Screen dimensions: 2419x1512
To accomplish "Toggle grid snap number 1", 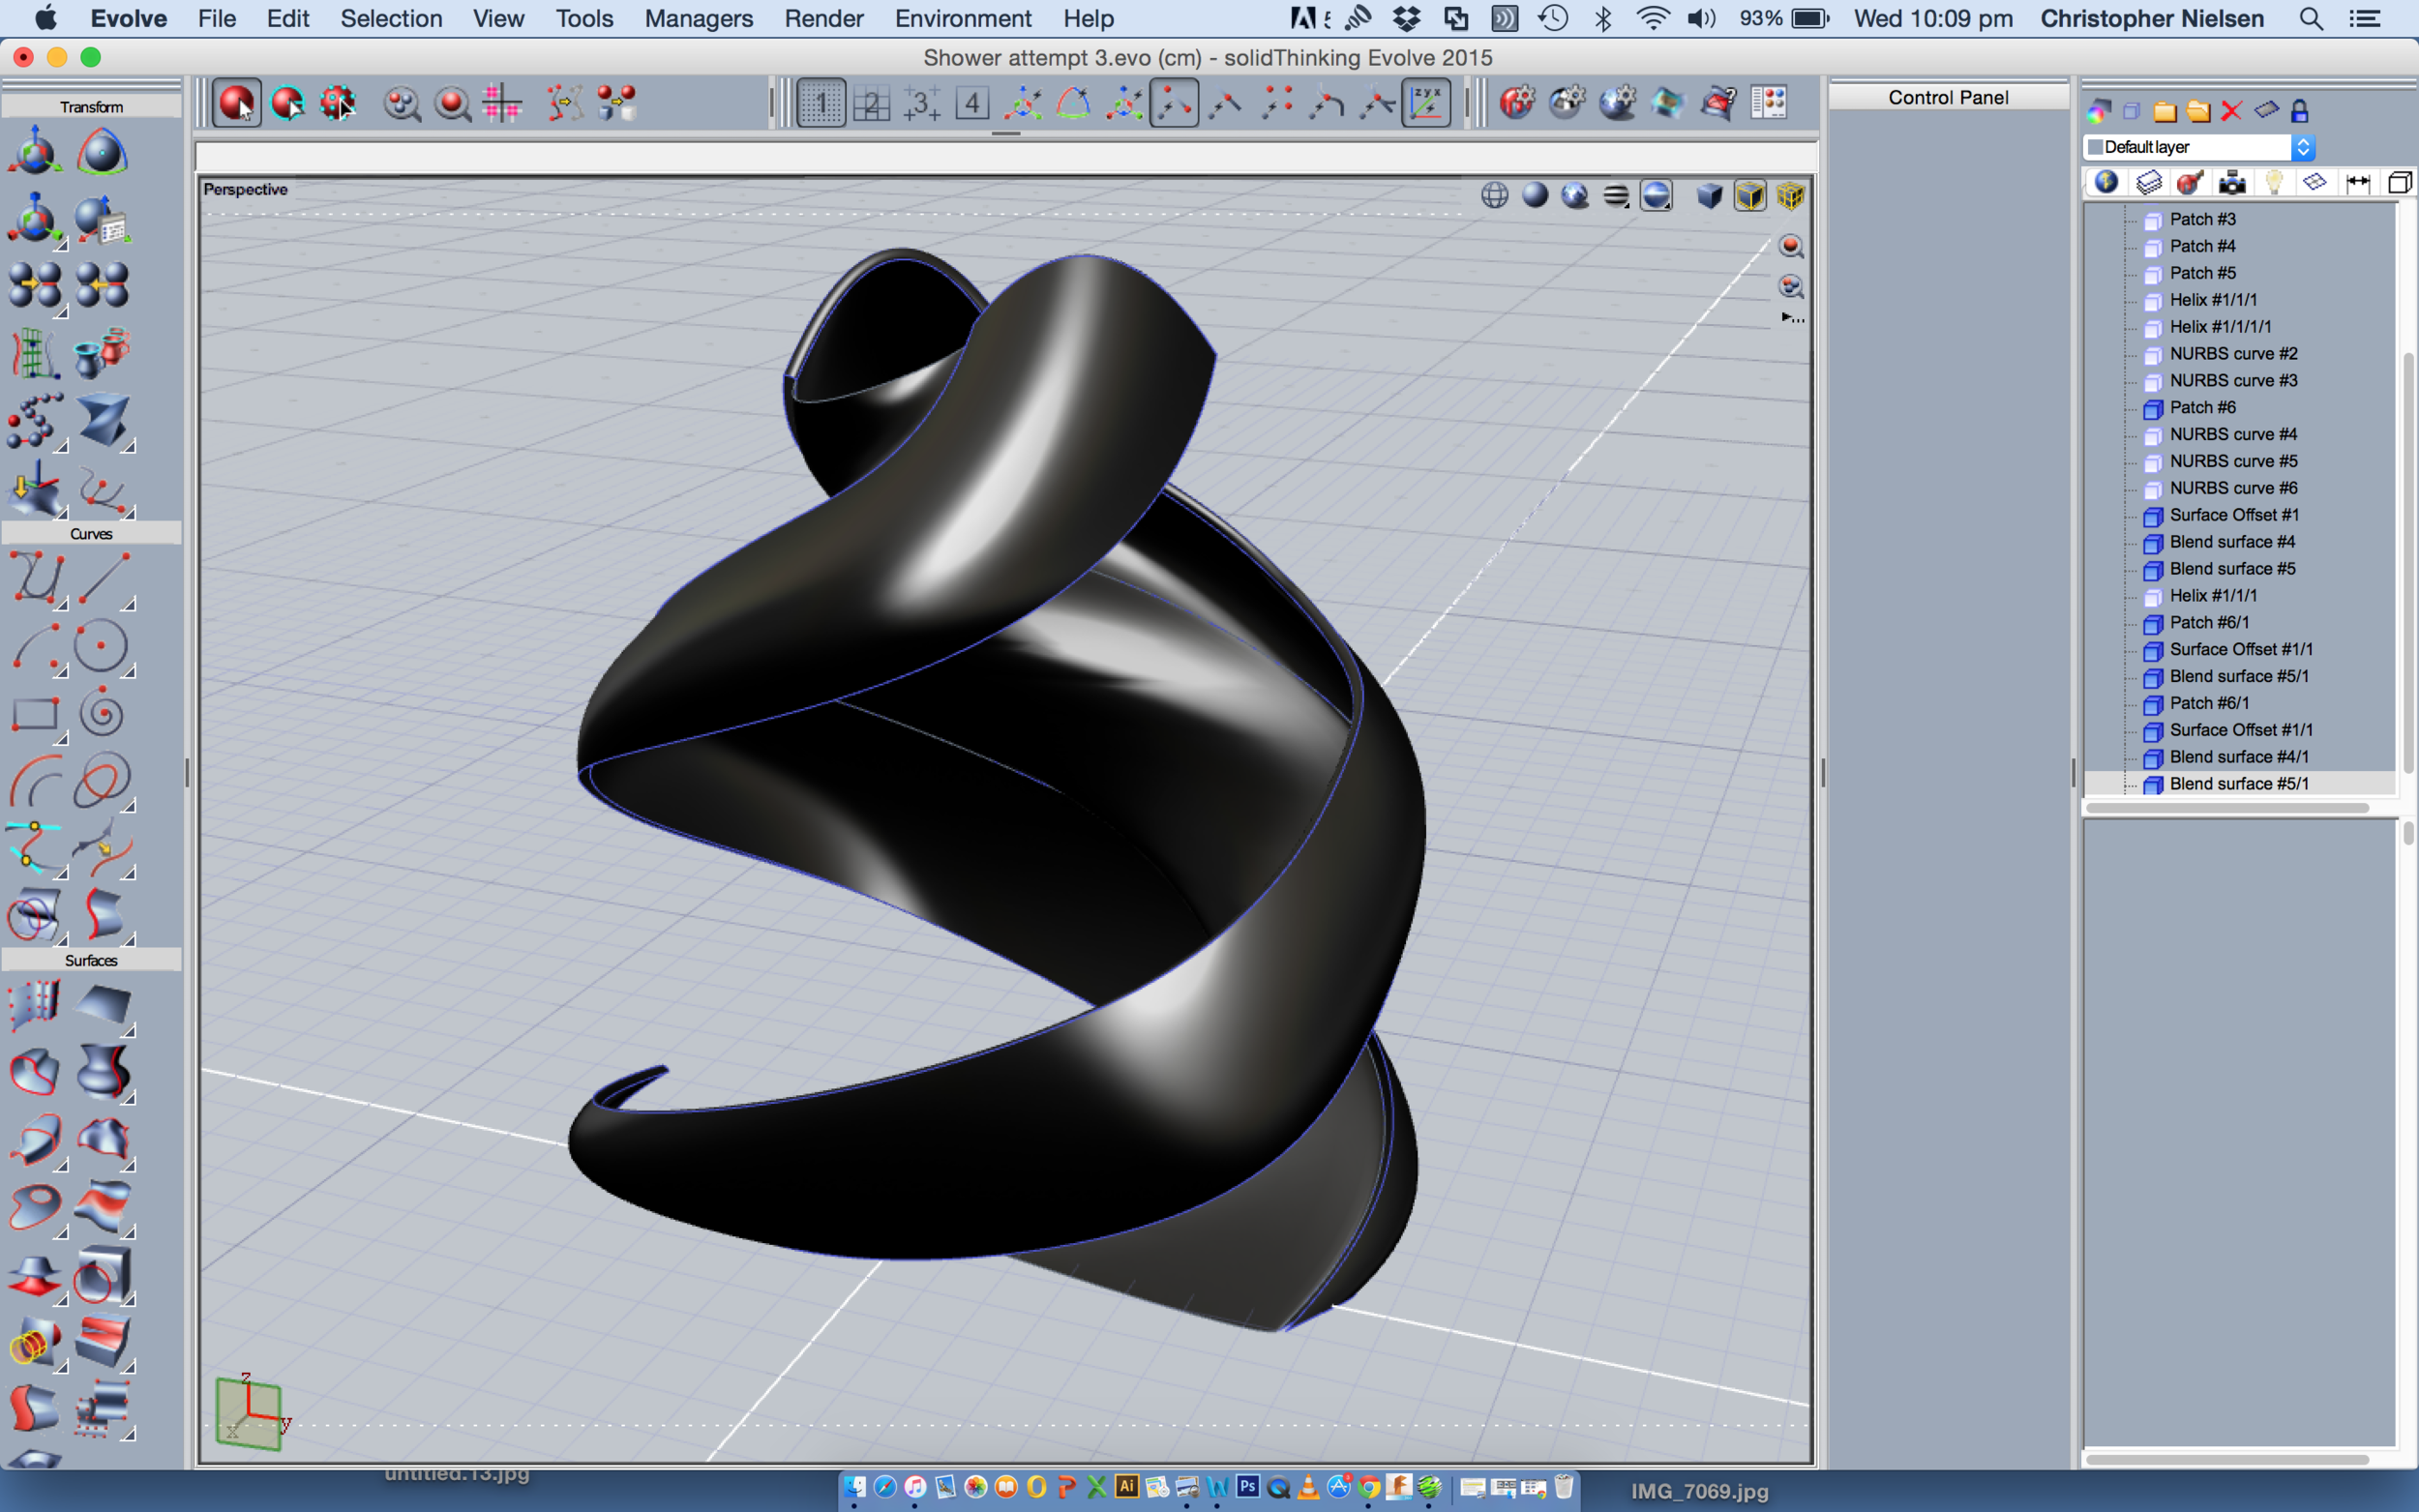I will point(821,103).
